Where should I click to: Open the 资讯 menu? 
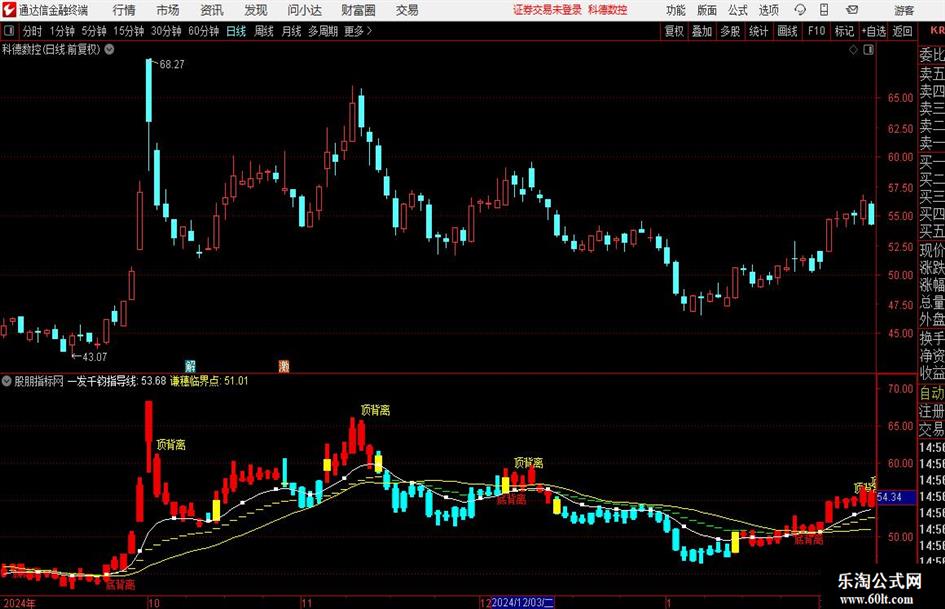coord(212,10)
